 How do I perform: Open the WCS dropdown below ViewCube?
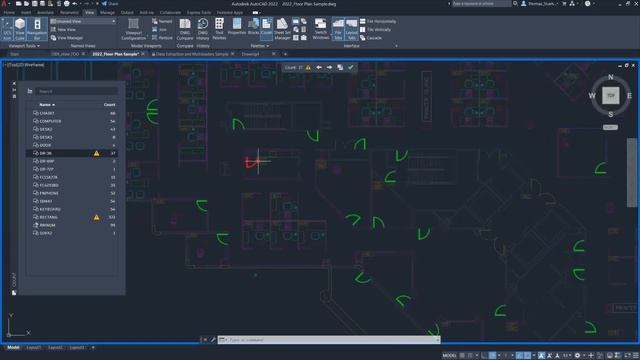(611, 127)
